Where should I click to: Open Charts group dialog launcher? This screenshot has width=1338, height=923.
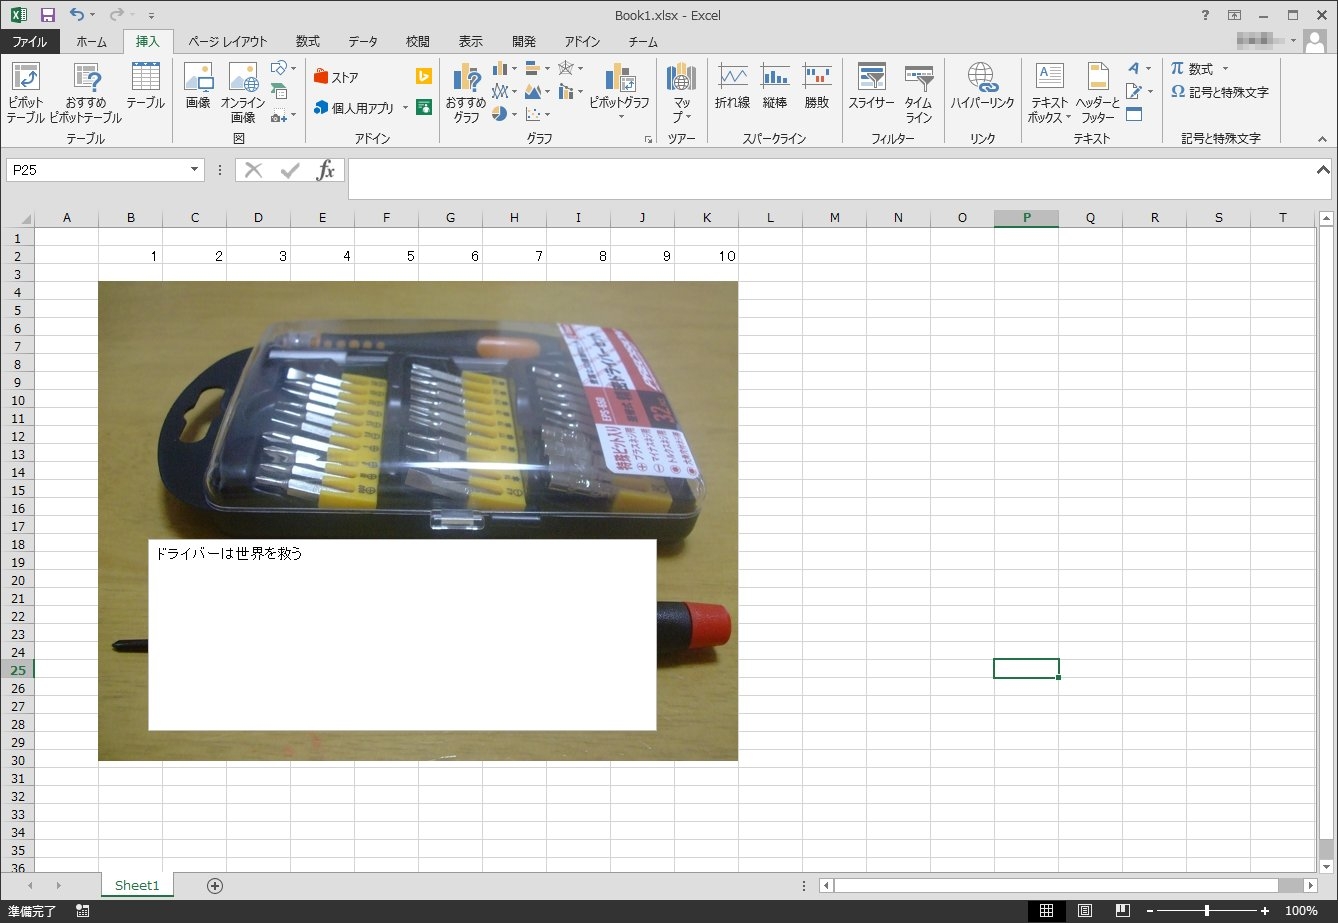(x=648, y=139)
